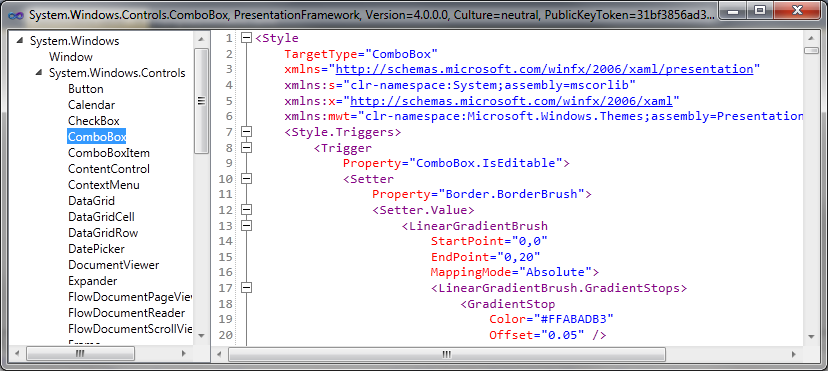Select DataGridCell in the tree
This screenshot has width=828, height=371.
pyautogui.click(x=101, y=217)
